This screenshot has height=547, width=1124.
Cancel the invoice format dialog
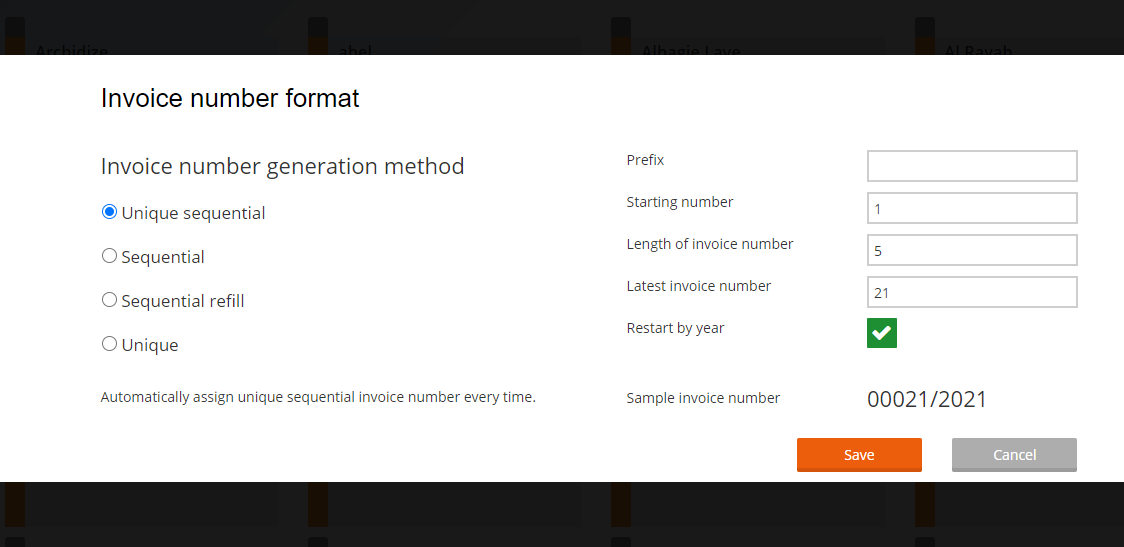[1014, 454]
